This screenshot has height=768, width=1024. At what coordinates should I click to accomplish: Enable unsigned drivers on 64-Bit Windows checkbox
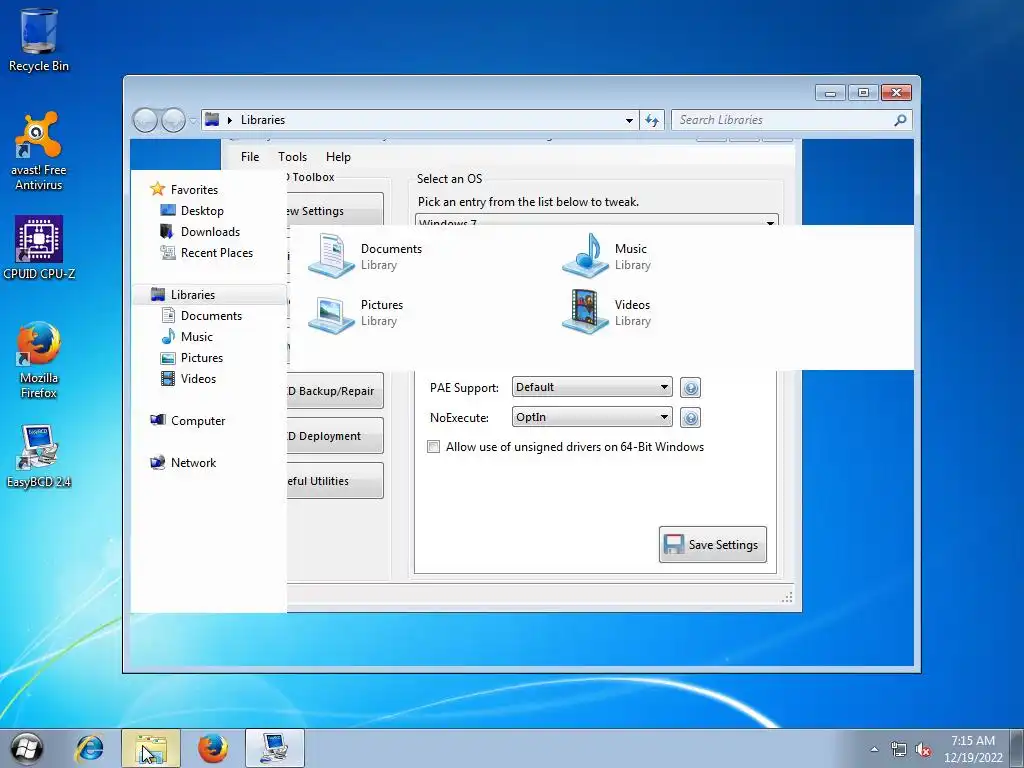(433, 447)
